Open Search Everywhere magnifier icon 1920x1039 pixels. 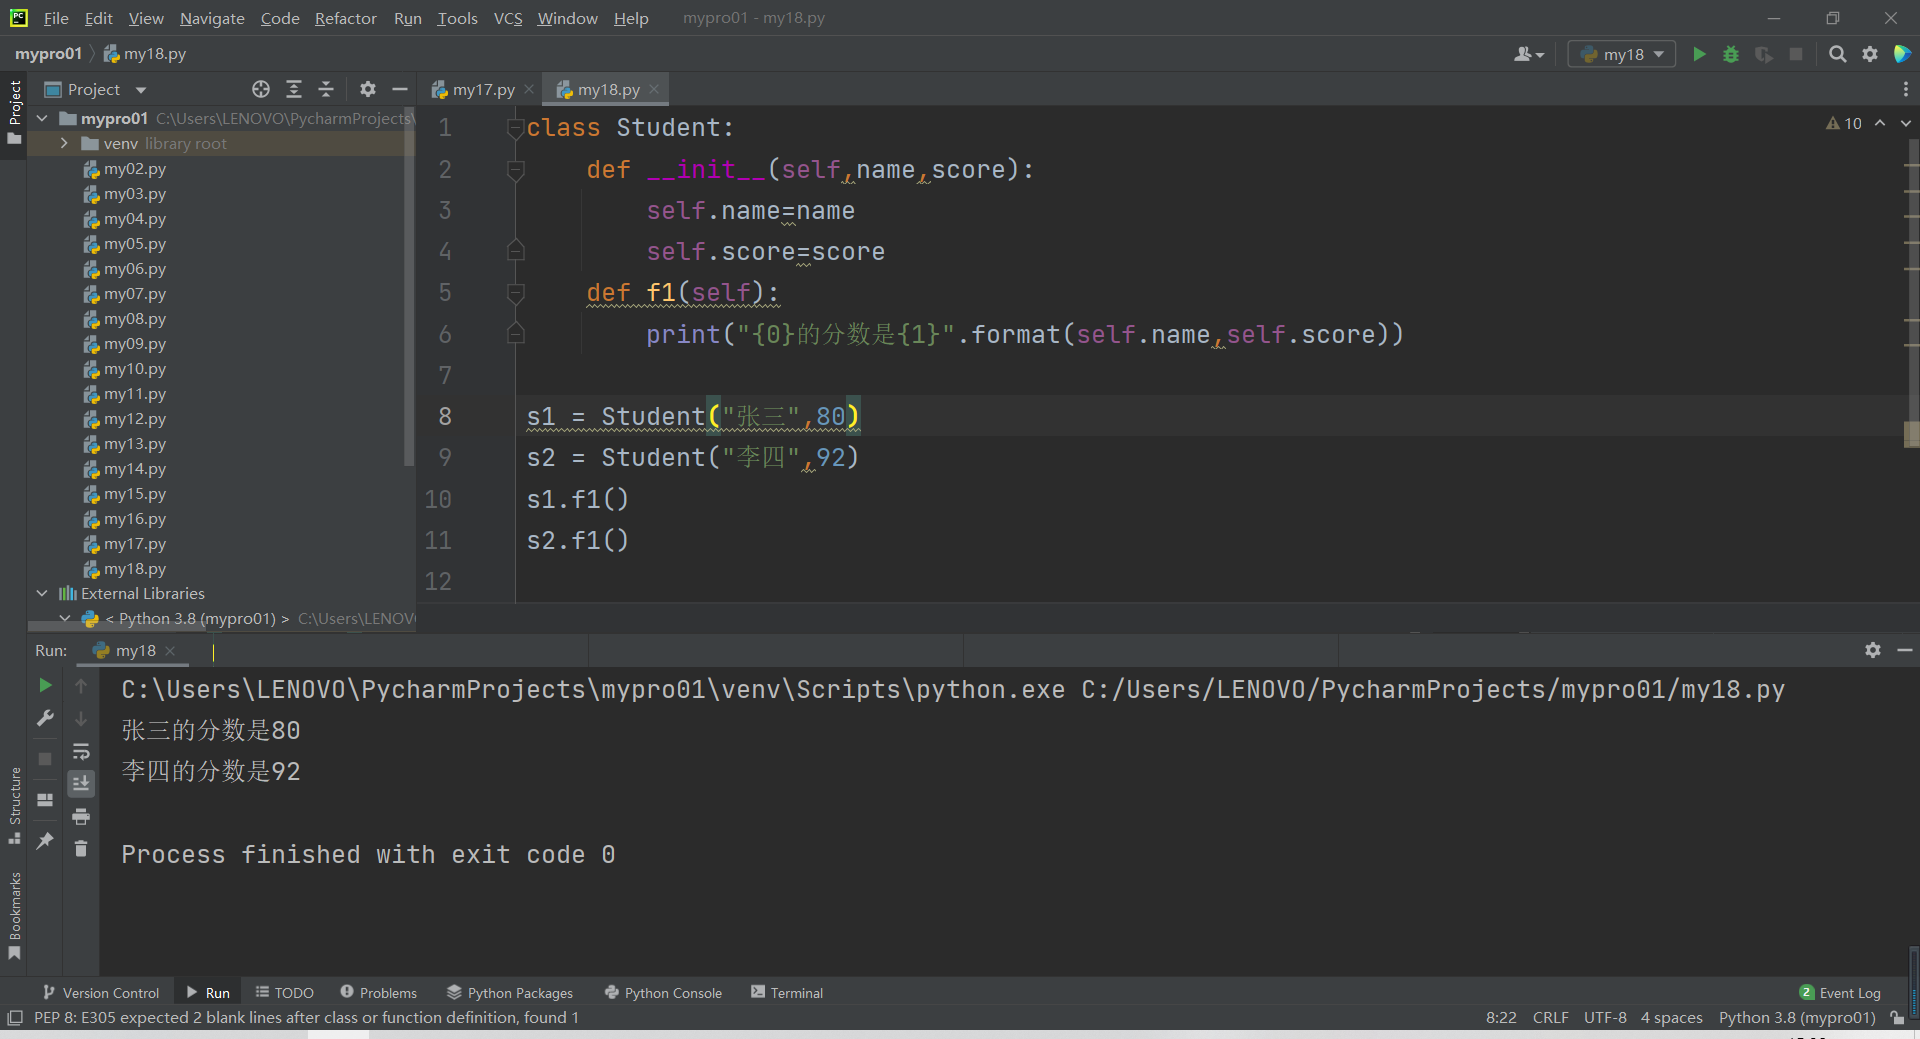[x=1837, y=54]
